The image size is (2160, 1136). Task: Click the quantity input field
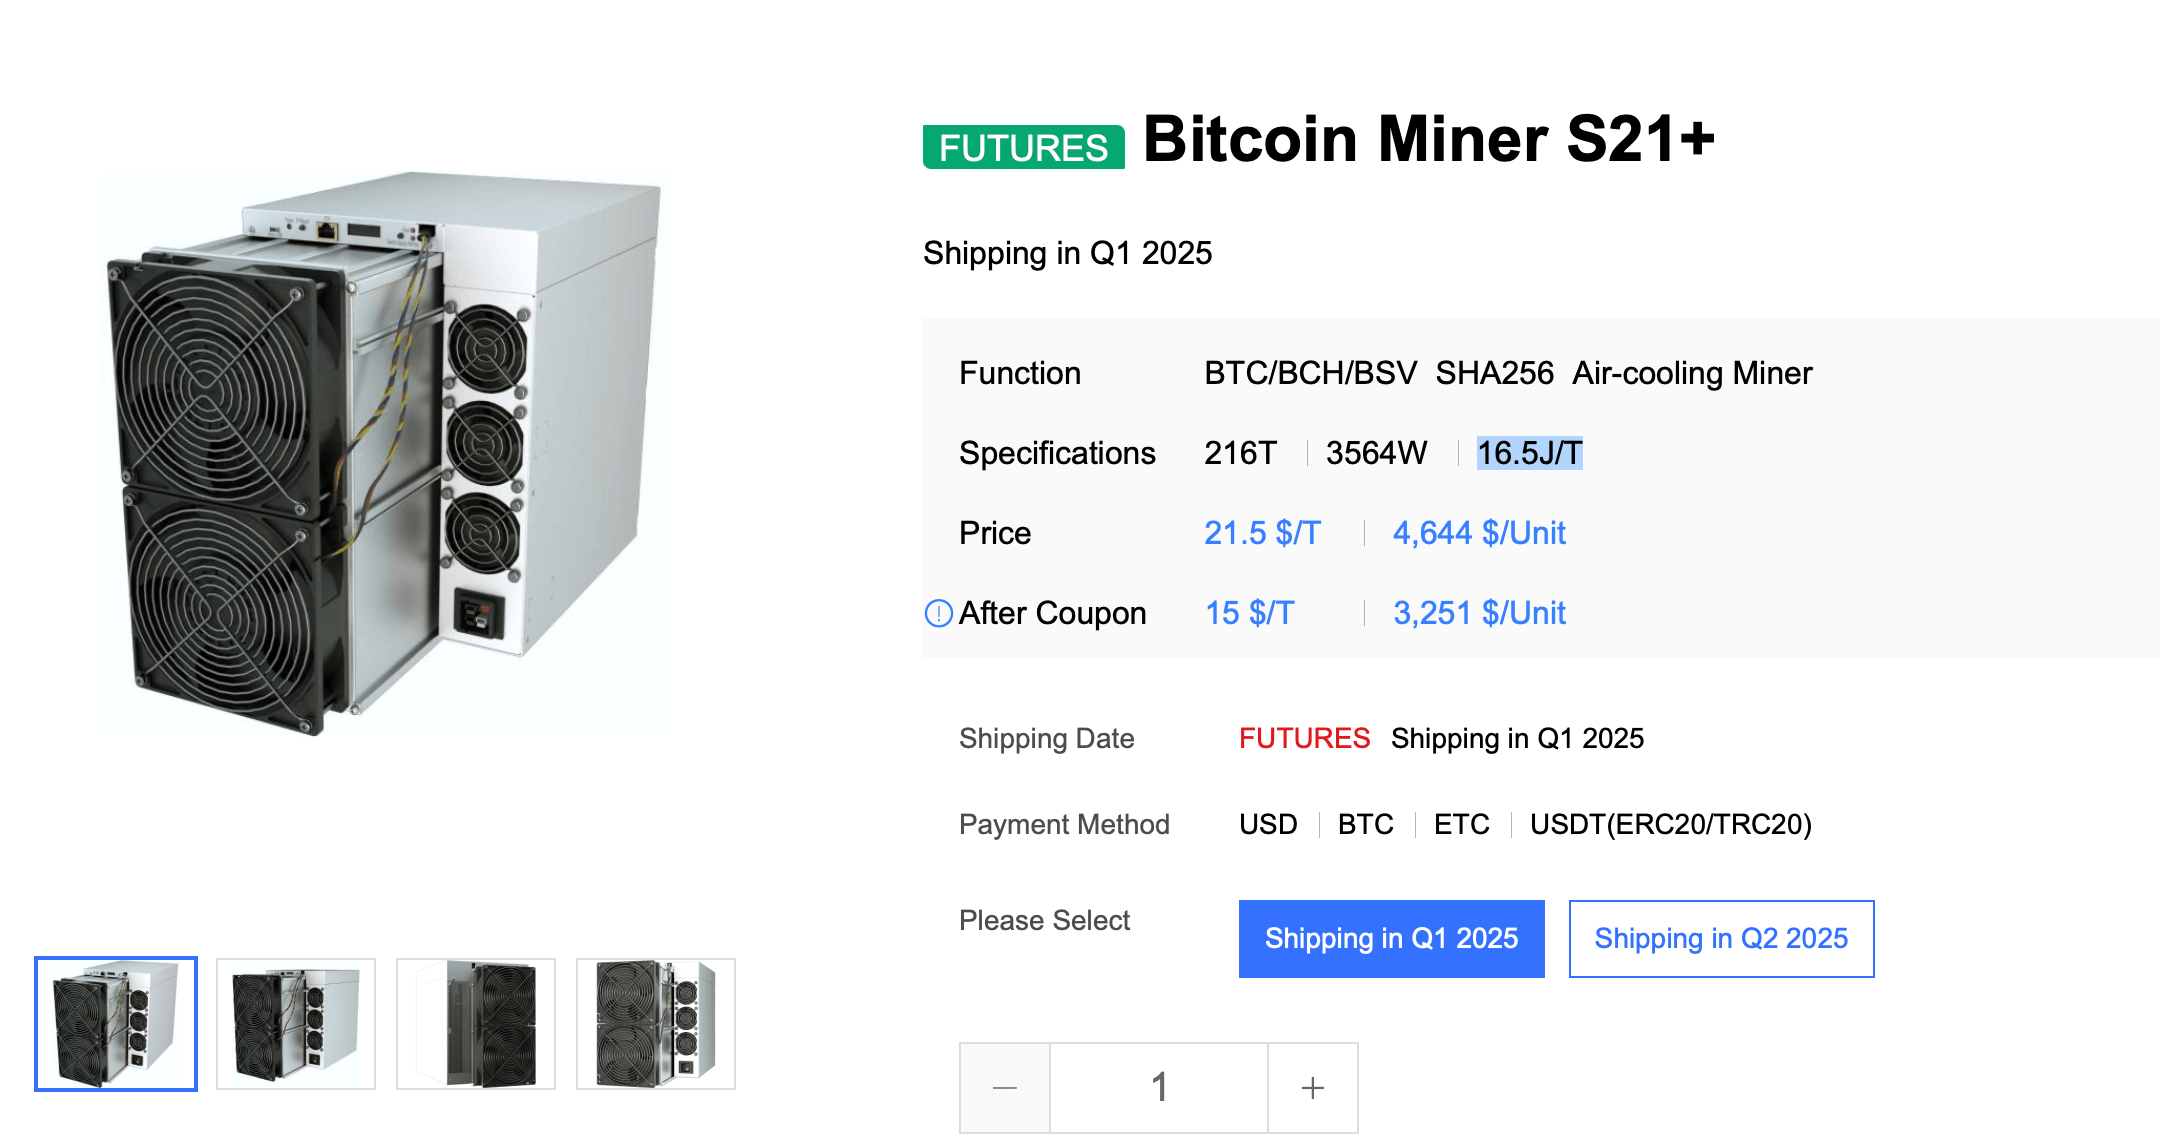click(1158, 1086)
